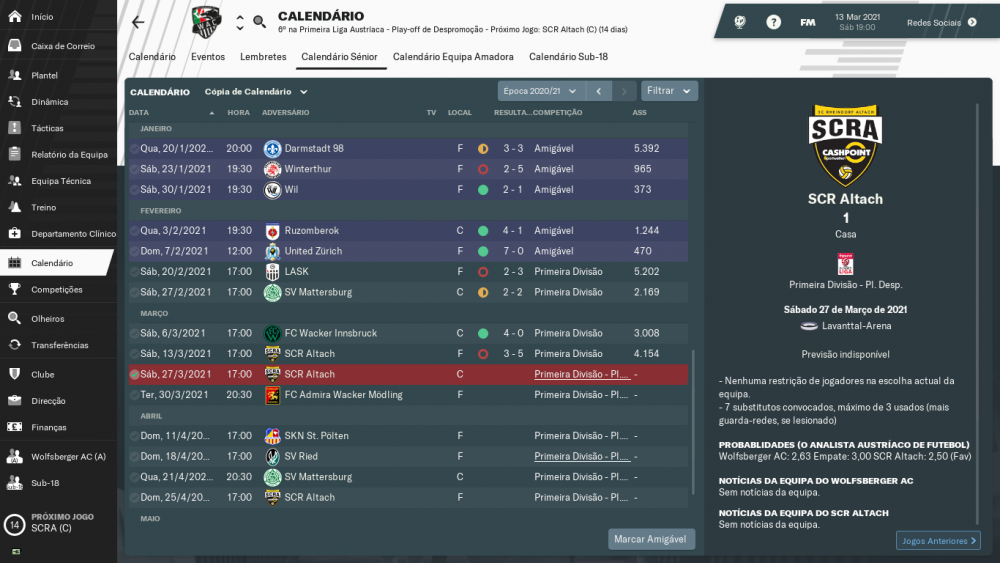The height and width of the screenshot is (563, 1000).
Task: Switch to the Eventos tab
Action: click(x=208, y=57)
